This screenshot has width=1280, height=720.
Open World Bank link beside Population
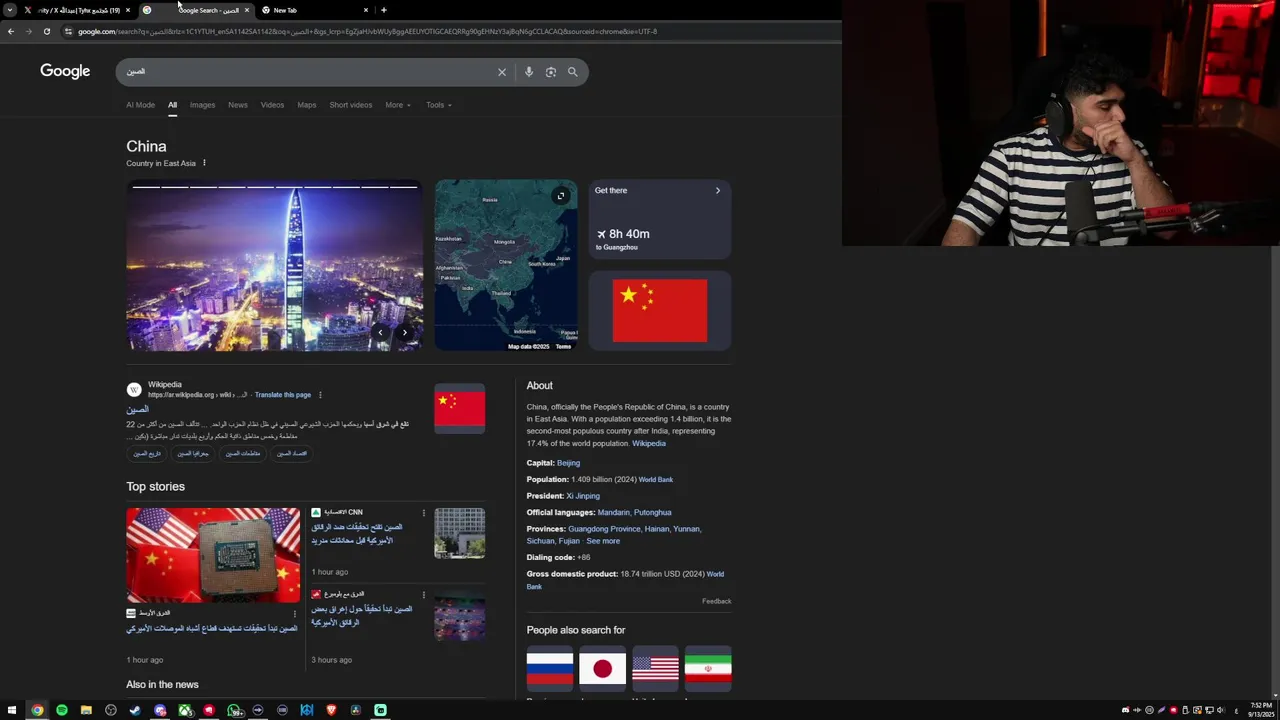coord(656,480)
